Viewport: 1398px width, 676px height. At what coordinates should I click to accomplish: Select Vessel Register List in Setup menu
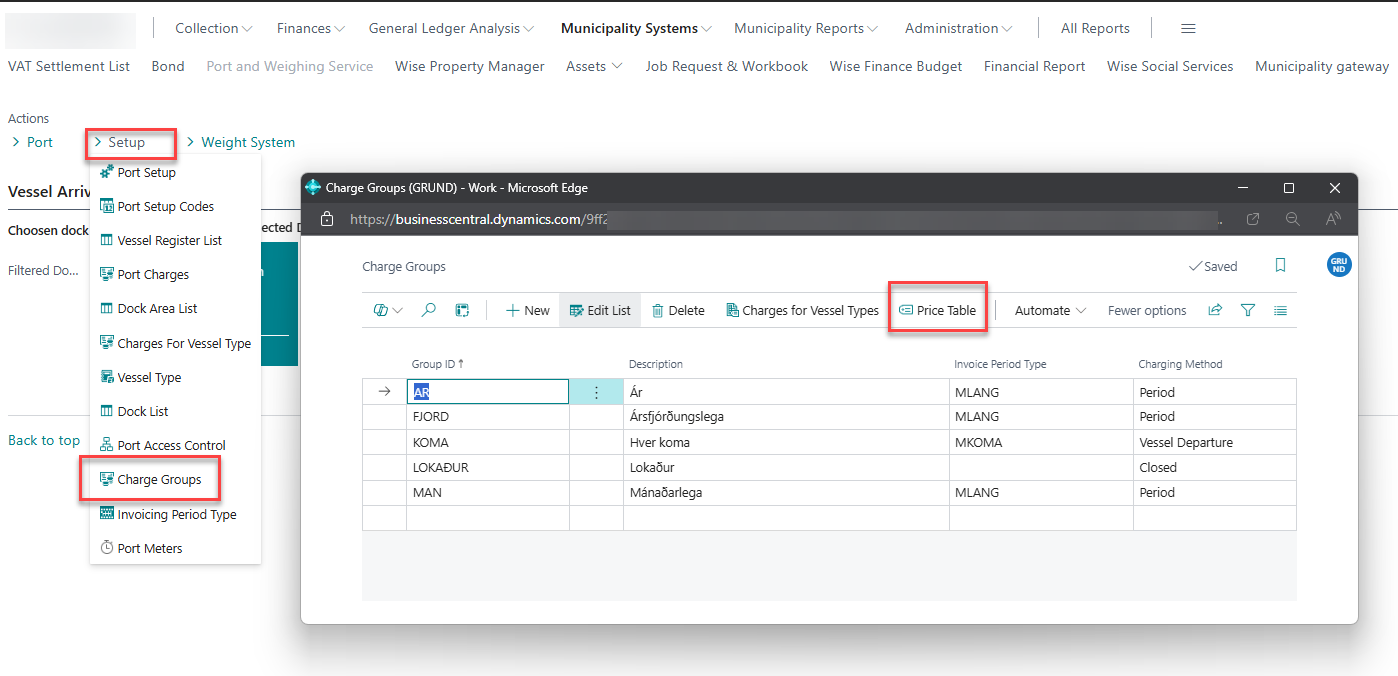click(169, 240)
